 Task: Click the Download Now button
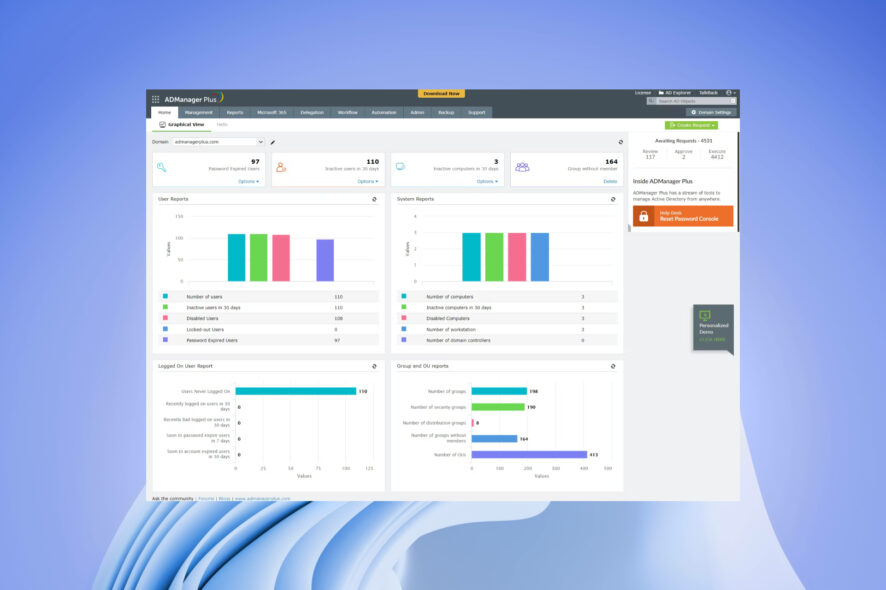point(441,93)
